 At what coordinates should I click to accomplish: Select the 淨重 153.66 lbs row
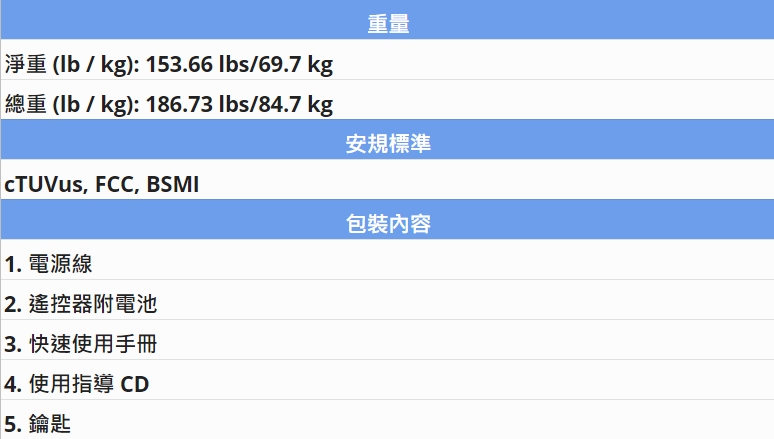[387, 60]
